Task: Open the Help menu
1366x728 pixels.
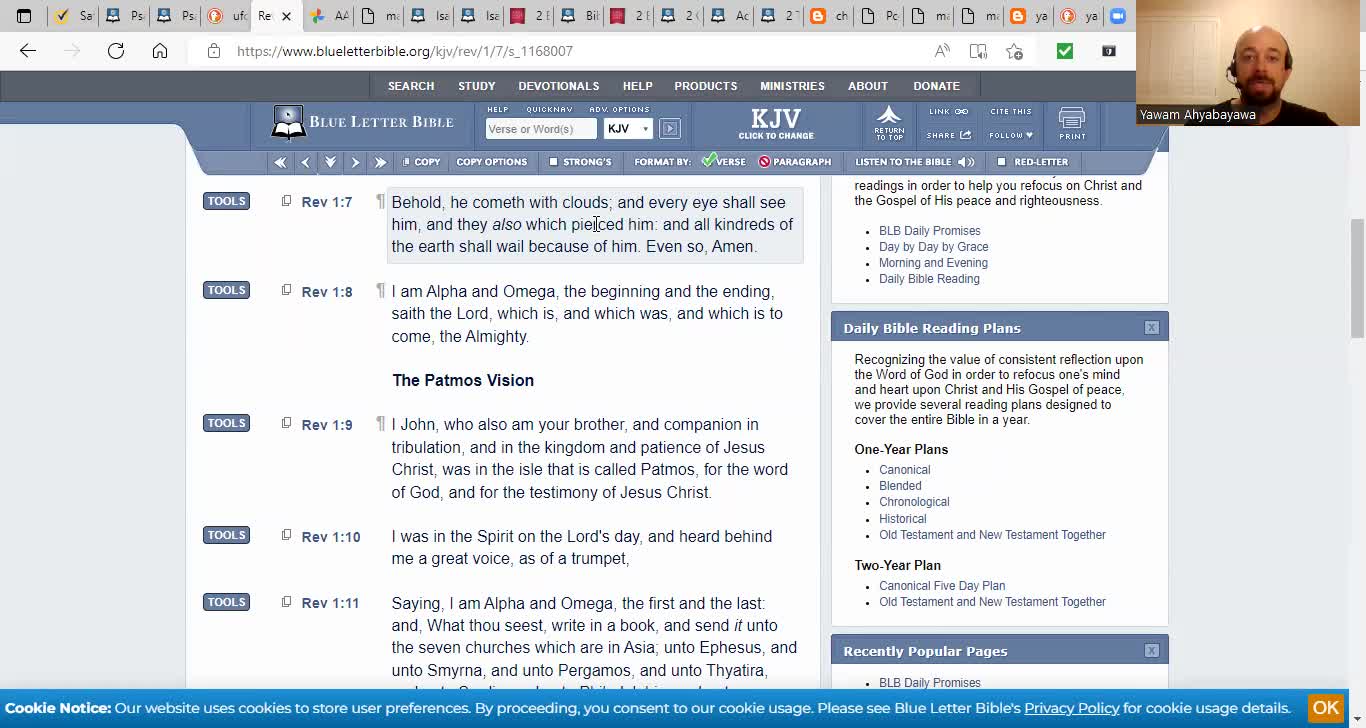Action: click(x=638, y=86)
